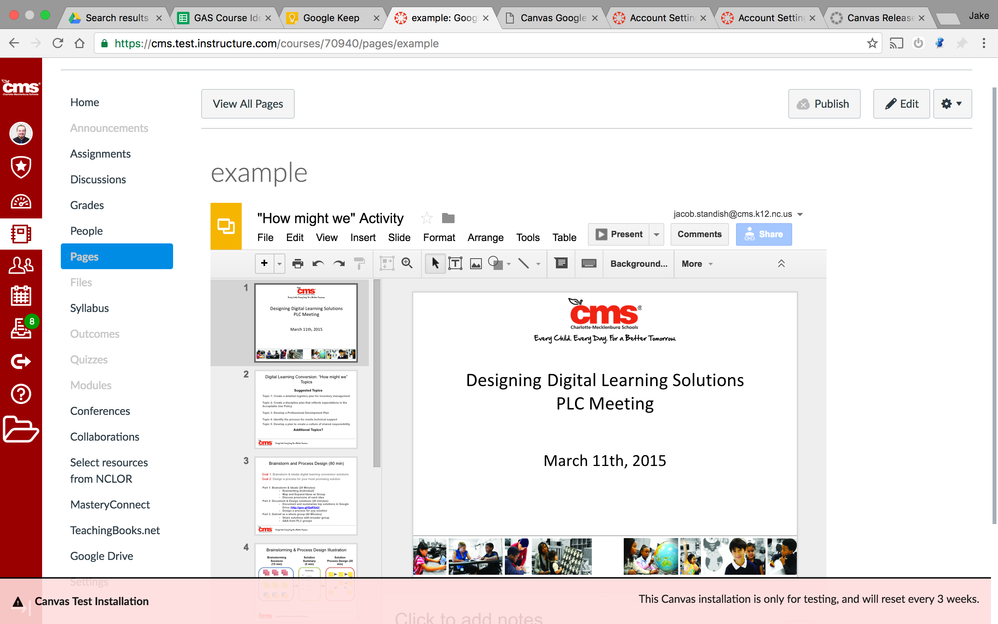
Task: Open the Canvas account avatar menu
Action: click(x=21, y=133)
